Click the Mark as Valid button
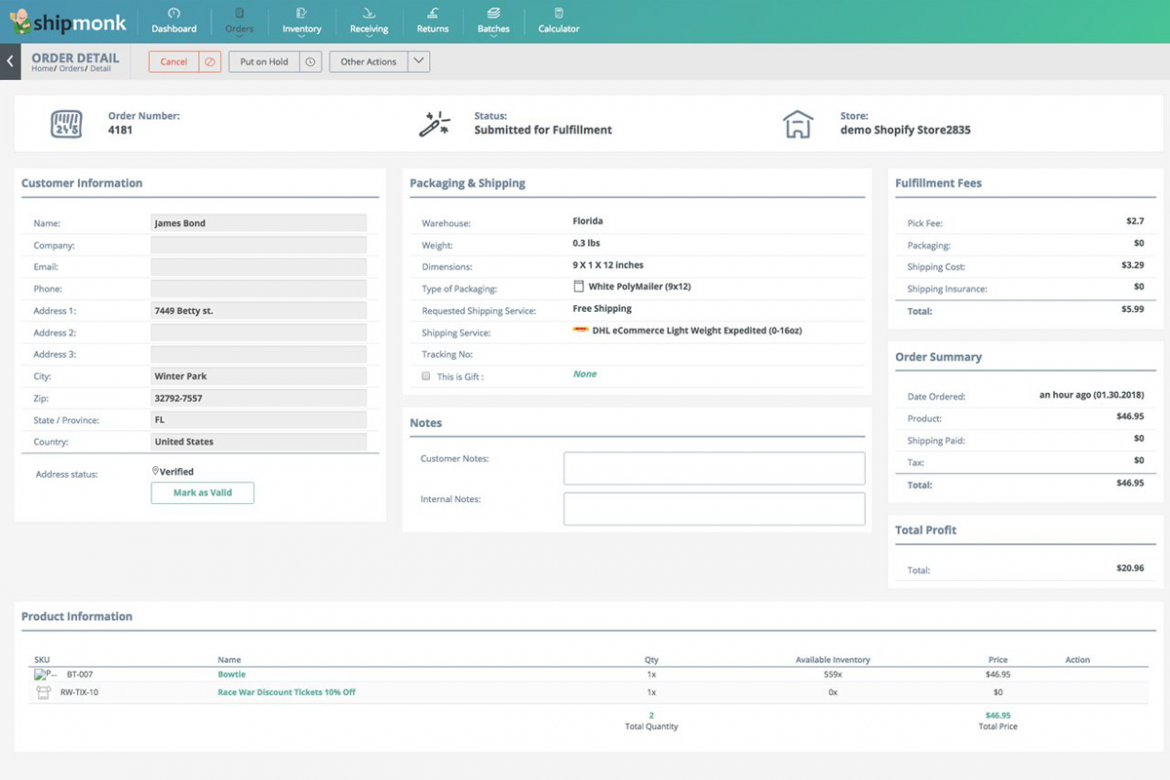Image resolution: width=1170 pixels, height=780 pixels. tap(202, 492)
